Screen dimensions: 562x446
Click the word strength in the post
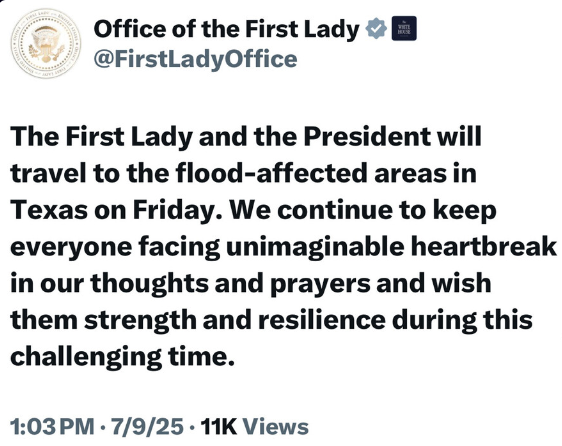pos(140,321)
